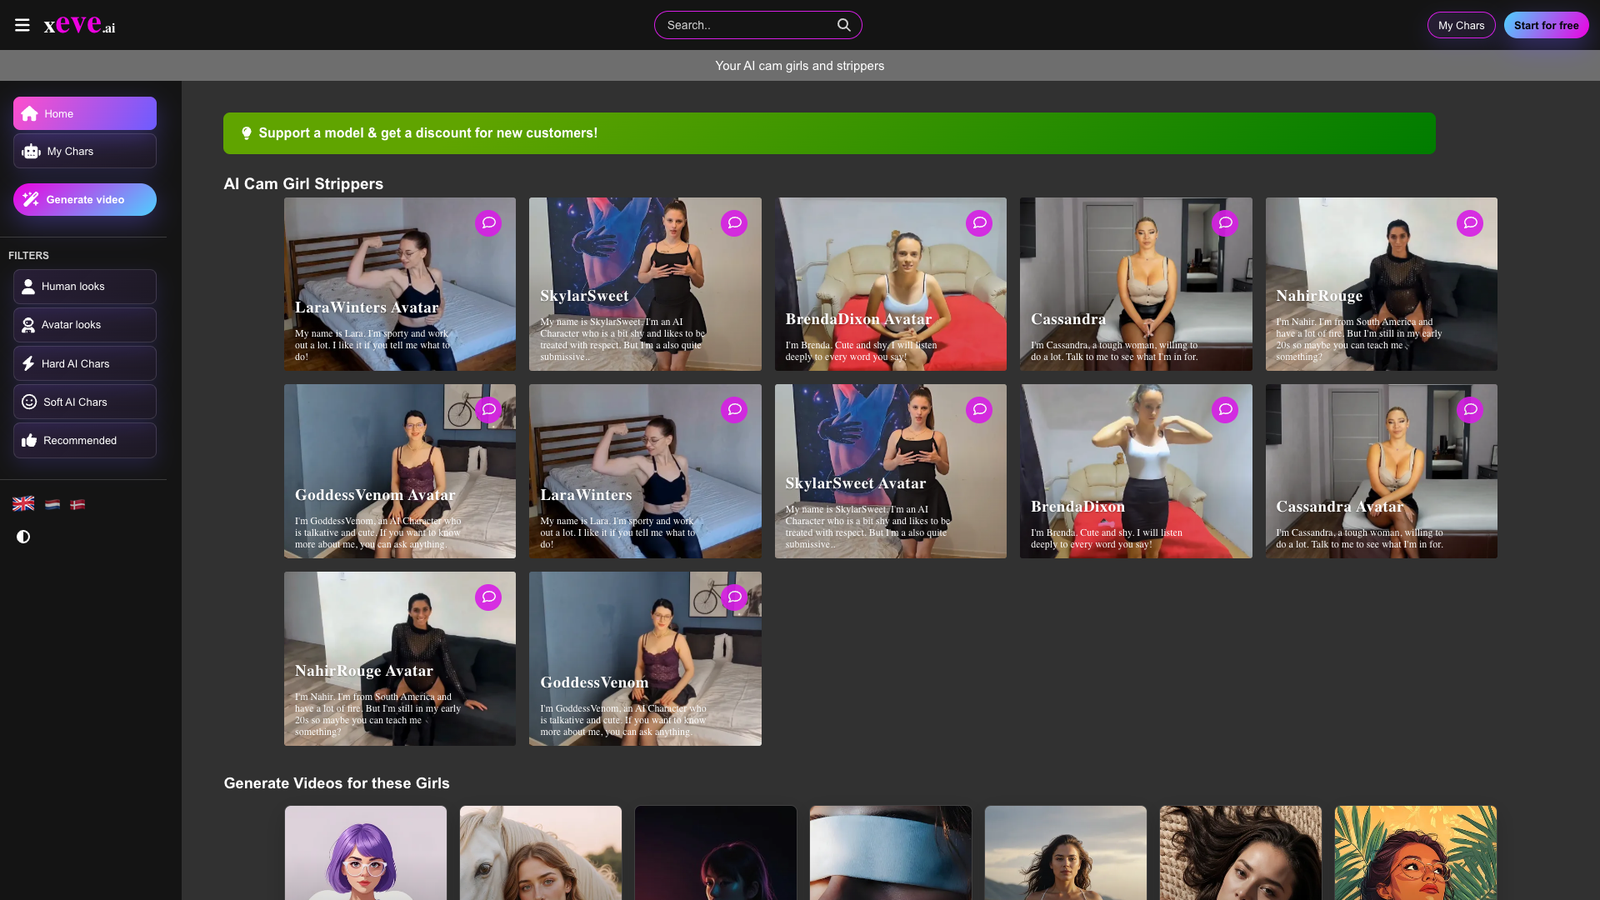Open chat for LaraWinters Avatar card

tap(488, 223)
